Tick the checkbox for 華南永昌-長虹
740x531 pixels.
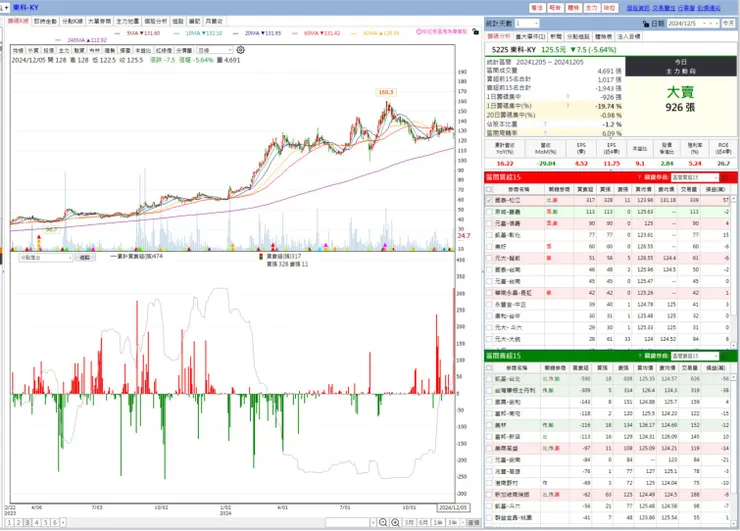click(489, 293)
